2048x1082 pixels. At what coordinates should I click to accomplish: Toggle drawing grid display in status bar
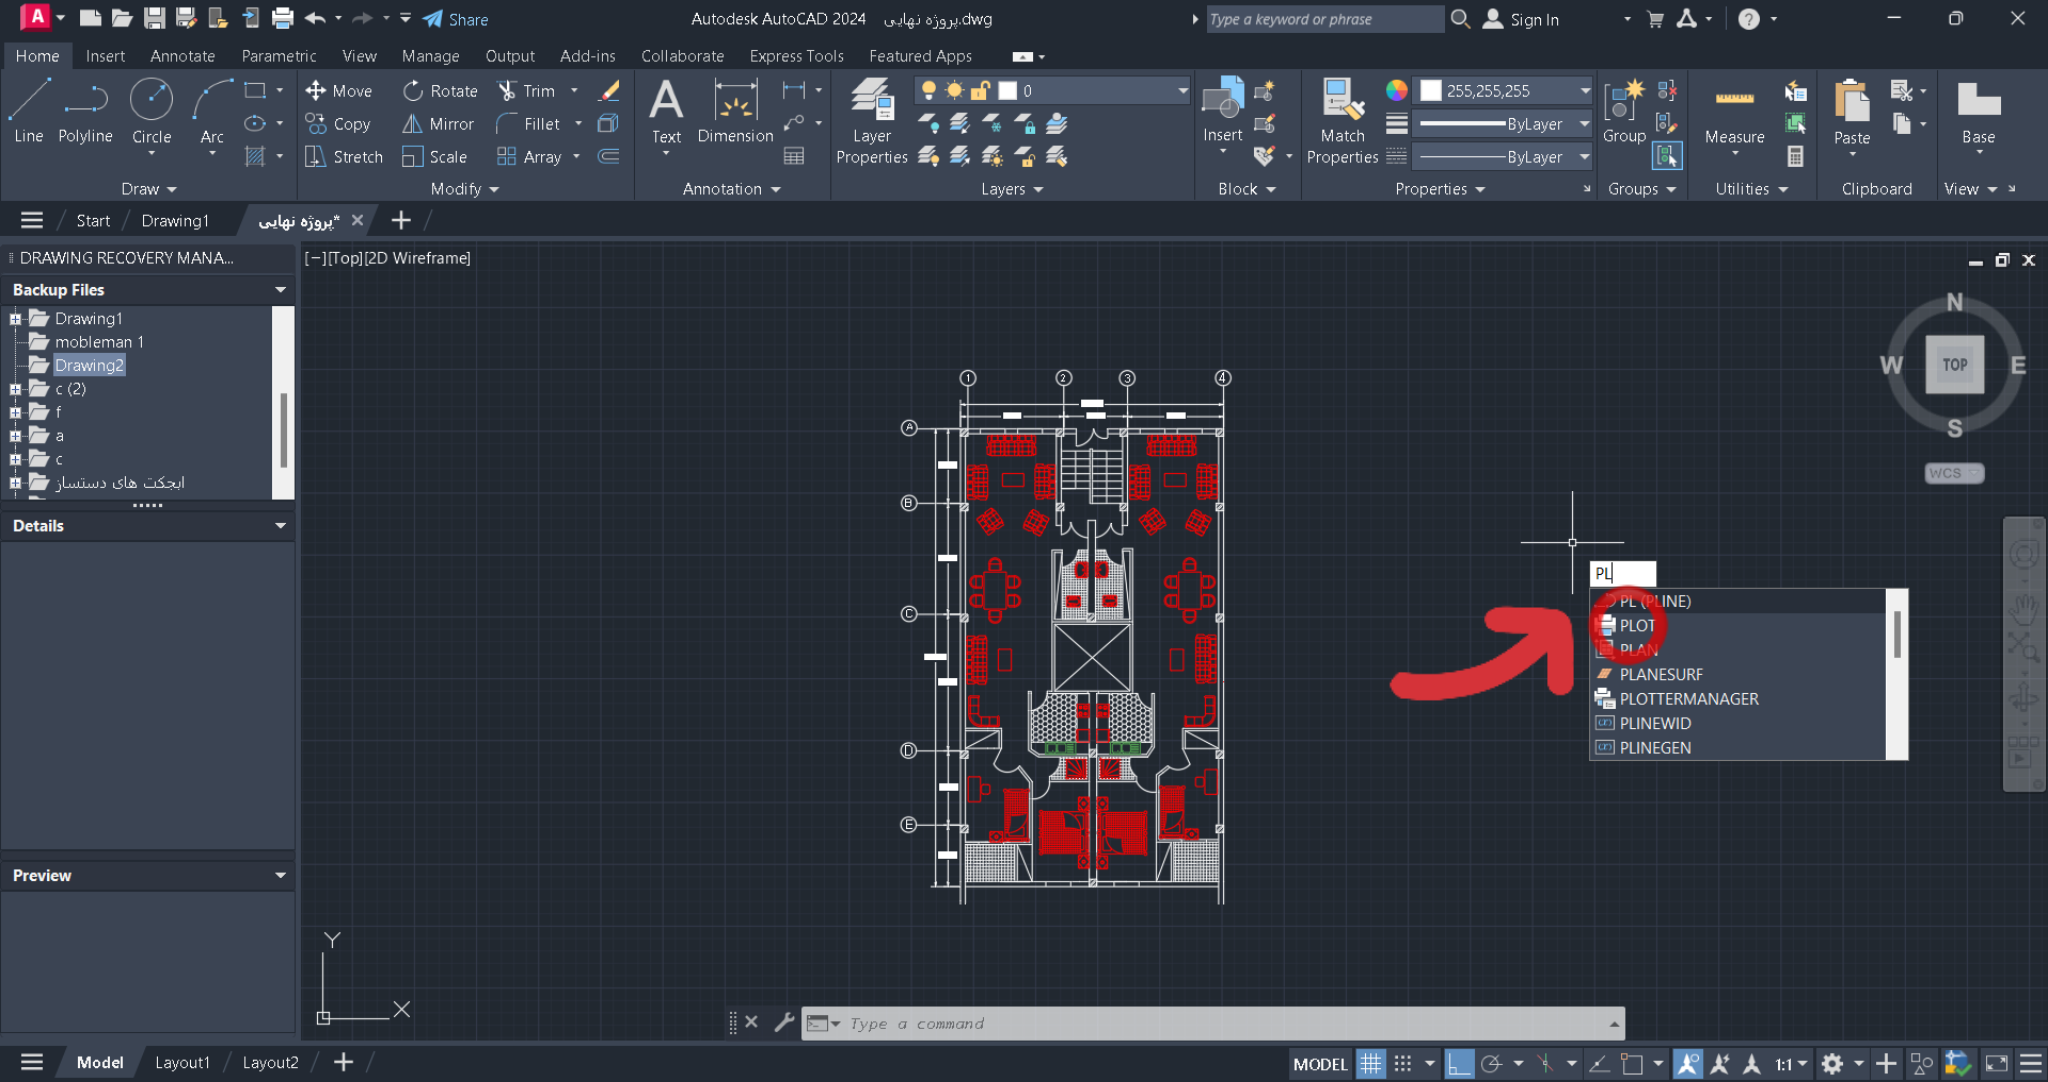1371,1063
